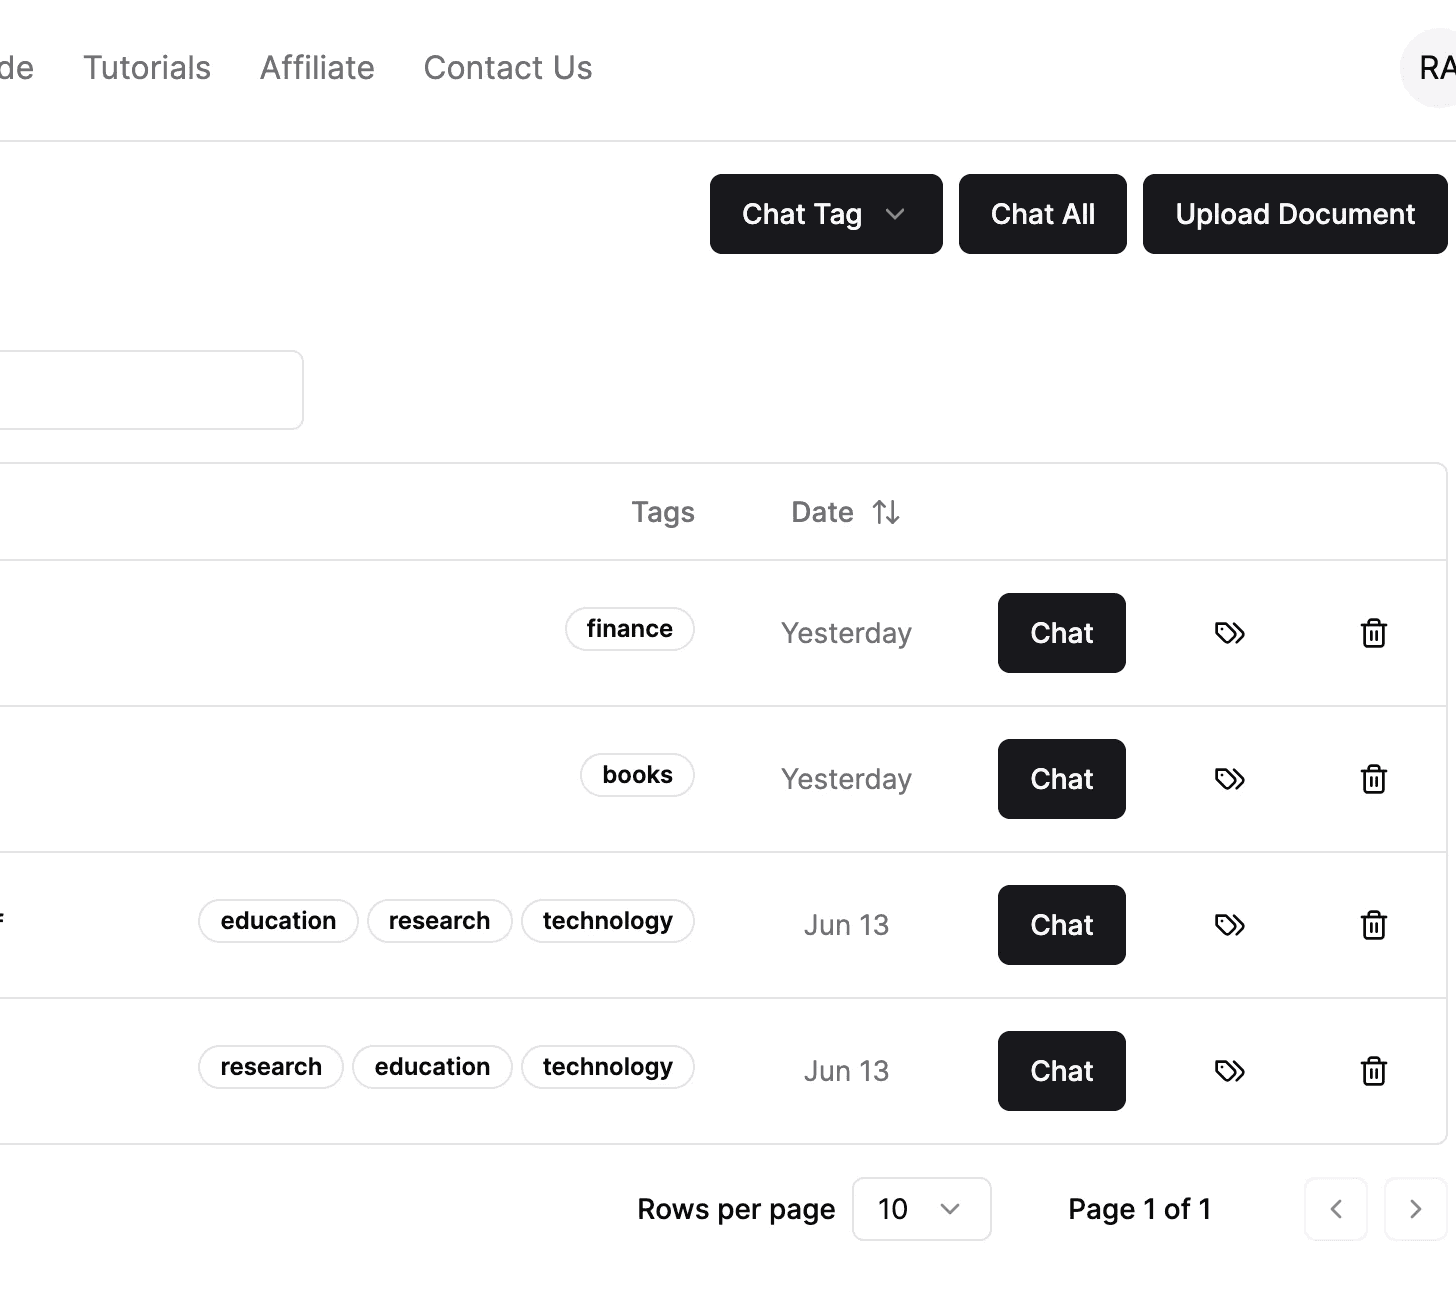Start a chat for the books document
This screenshot has height=1296, width=1456.
pyautogui.click(x=1061, y=779)
